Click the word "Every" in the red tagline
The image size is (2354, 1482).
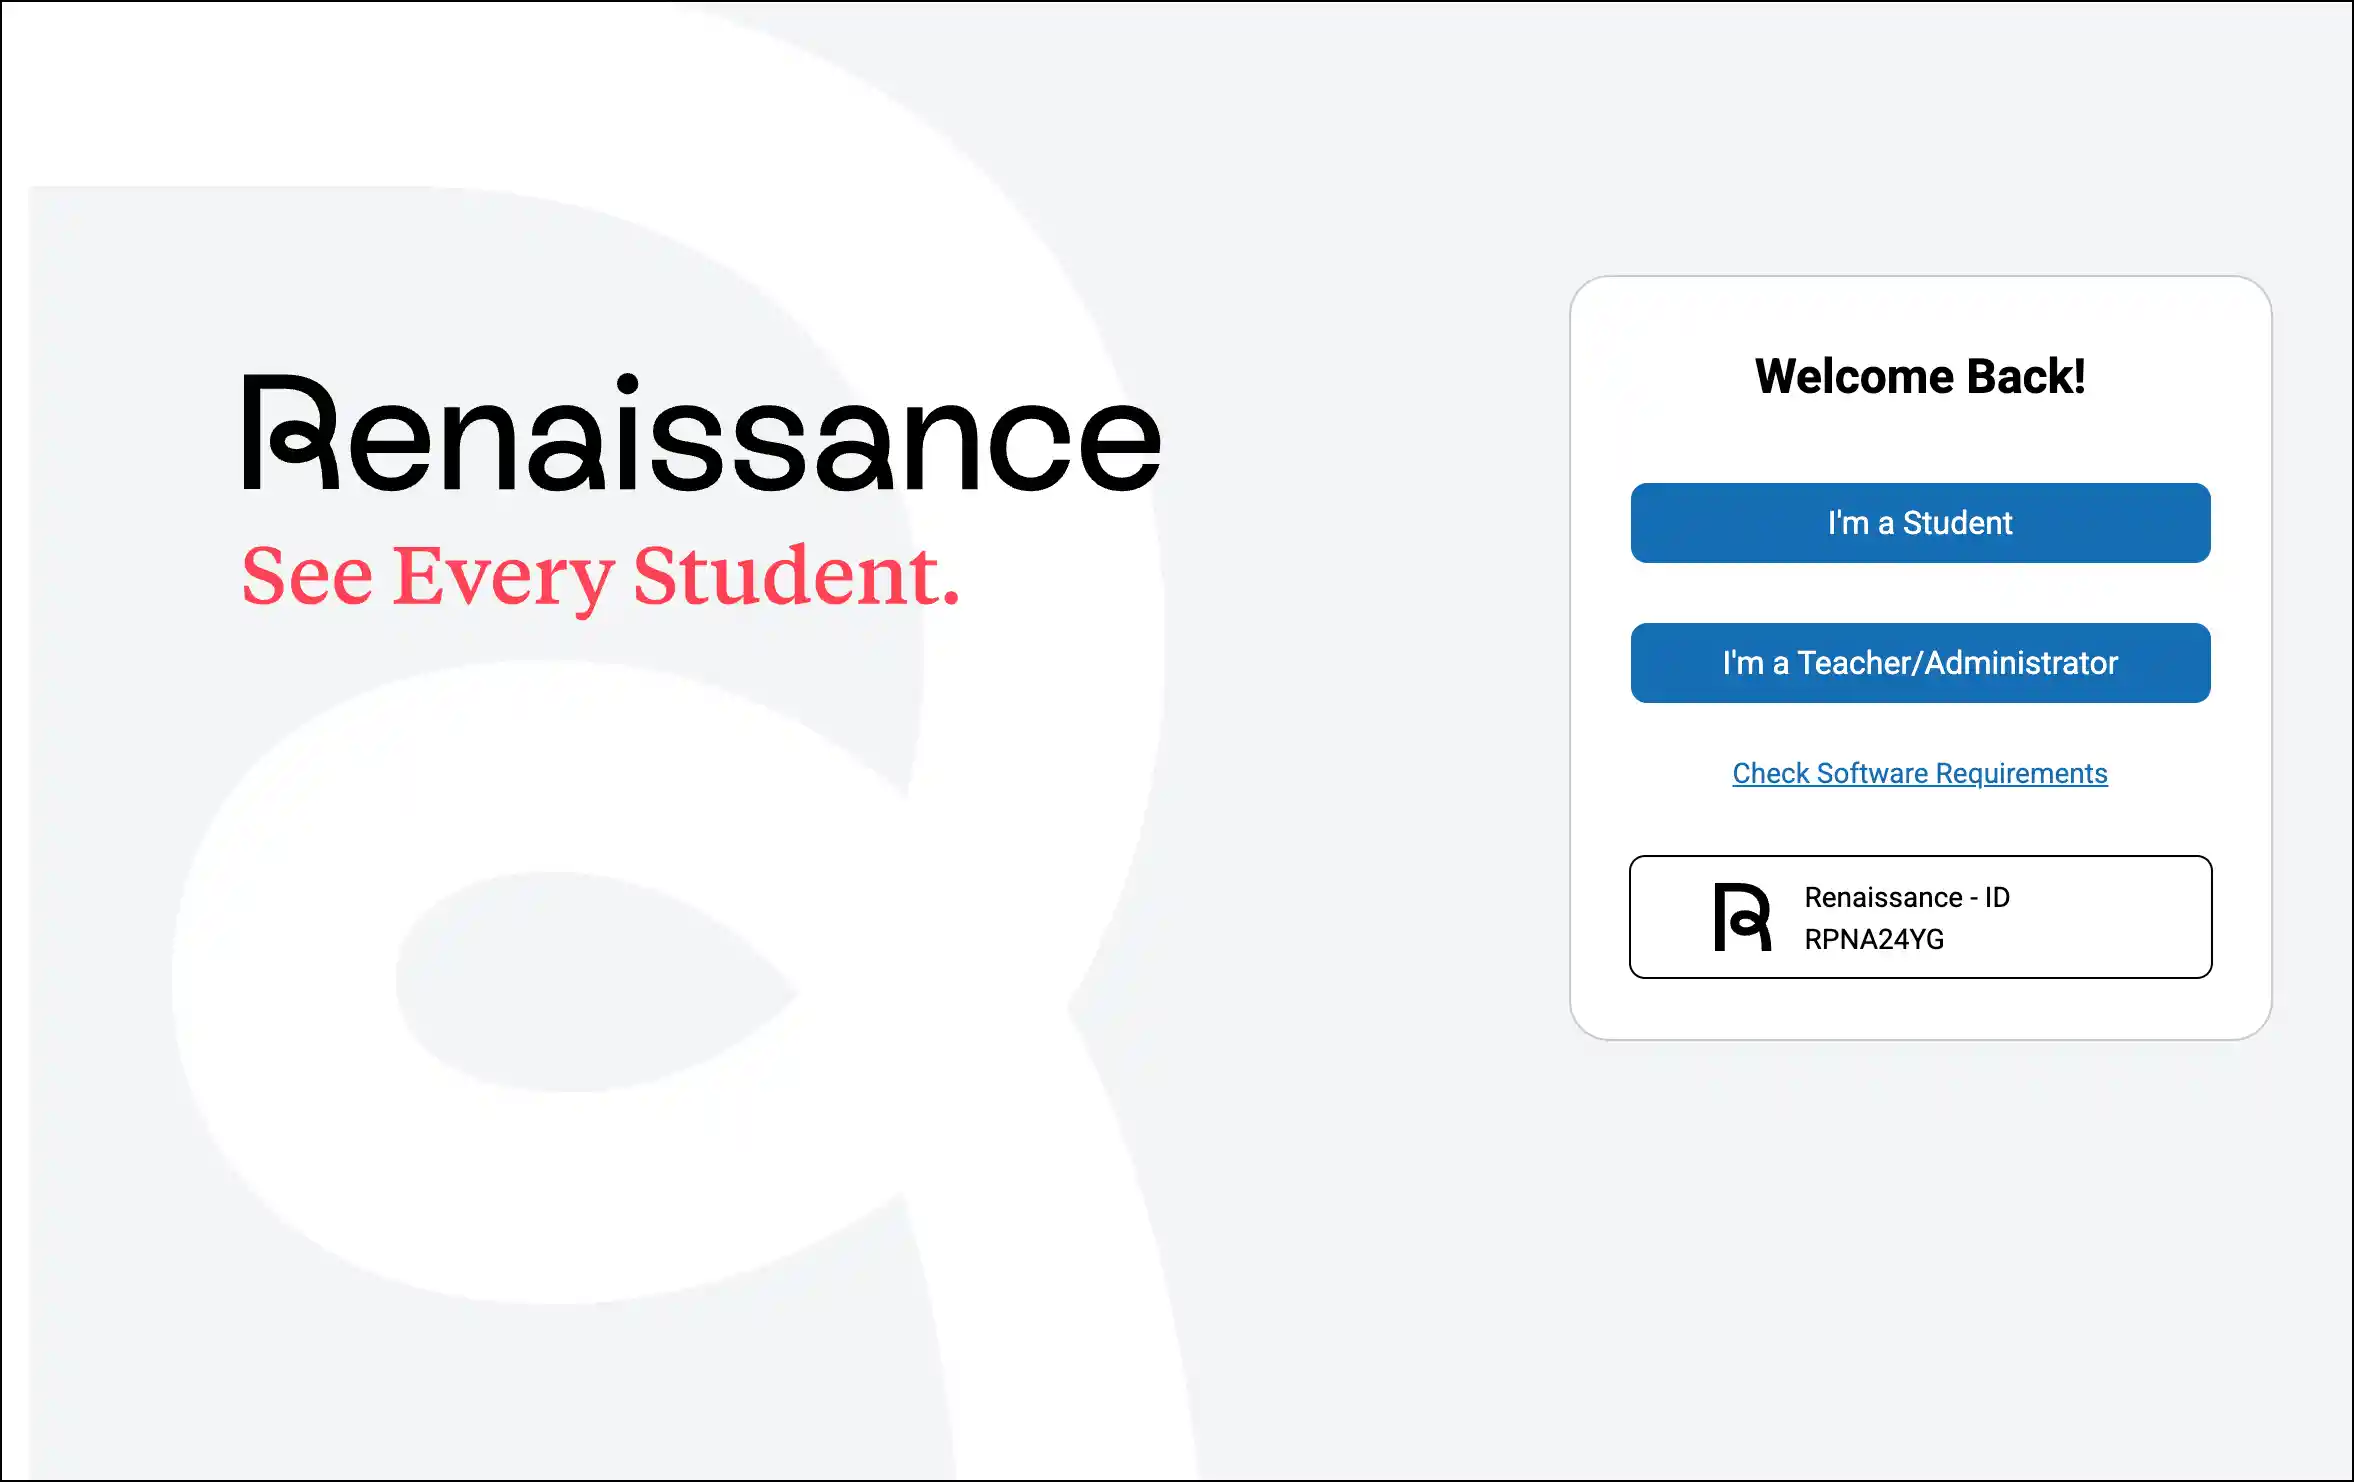click(x=502, y=578)
